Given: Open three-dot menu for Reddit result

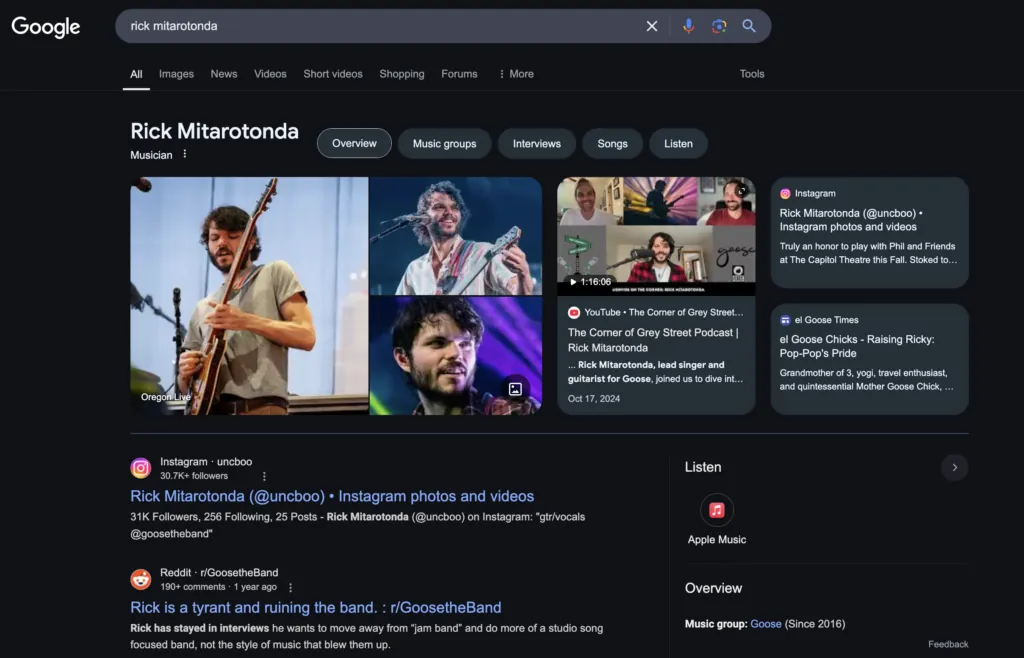Looking at the screenshot, I should pos(291,588).
